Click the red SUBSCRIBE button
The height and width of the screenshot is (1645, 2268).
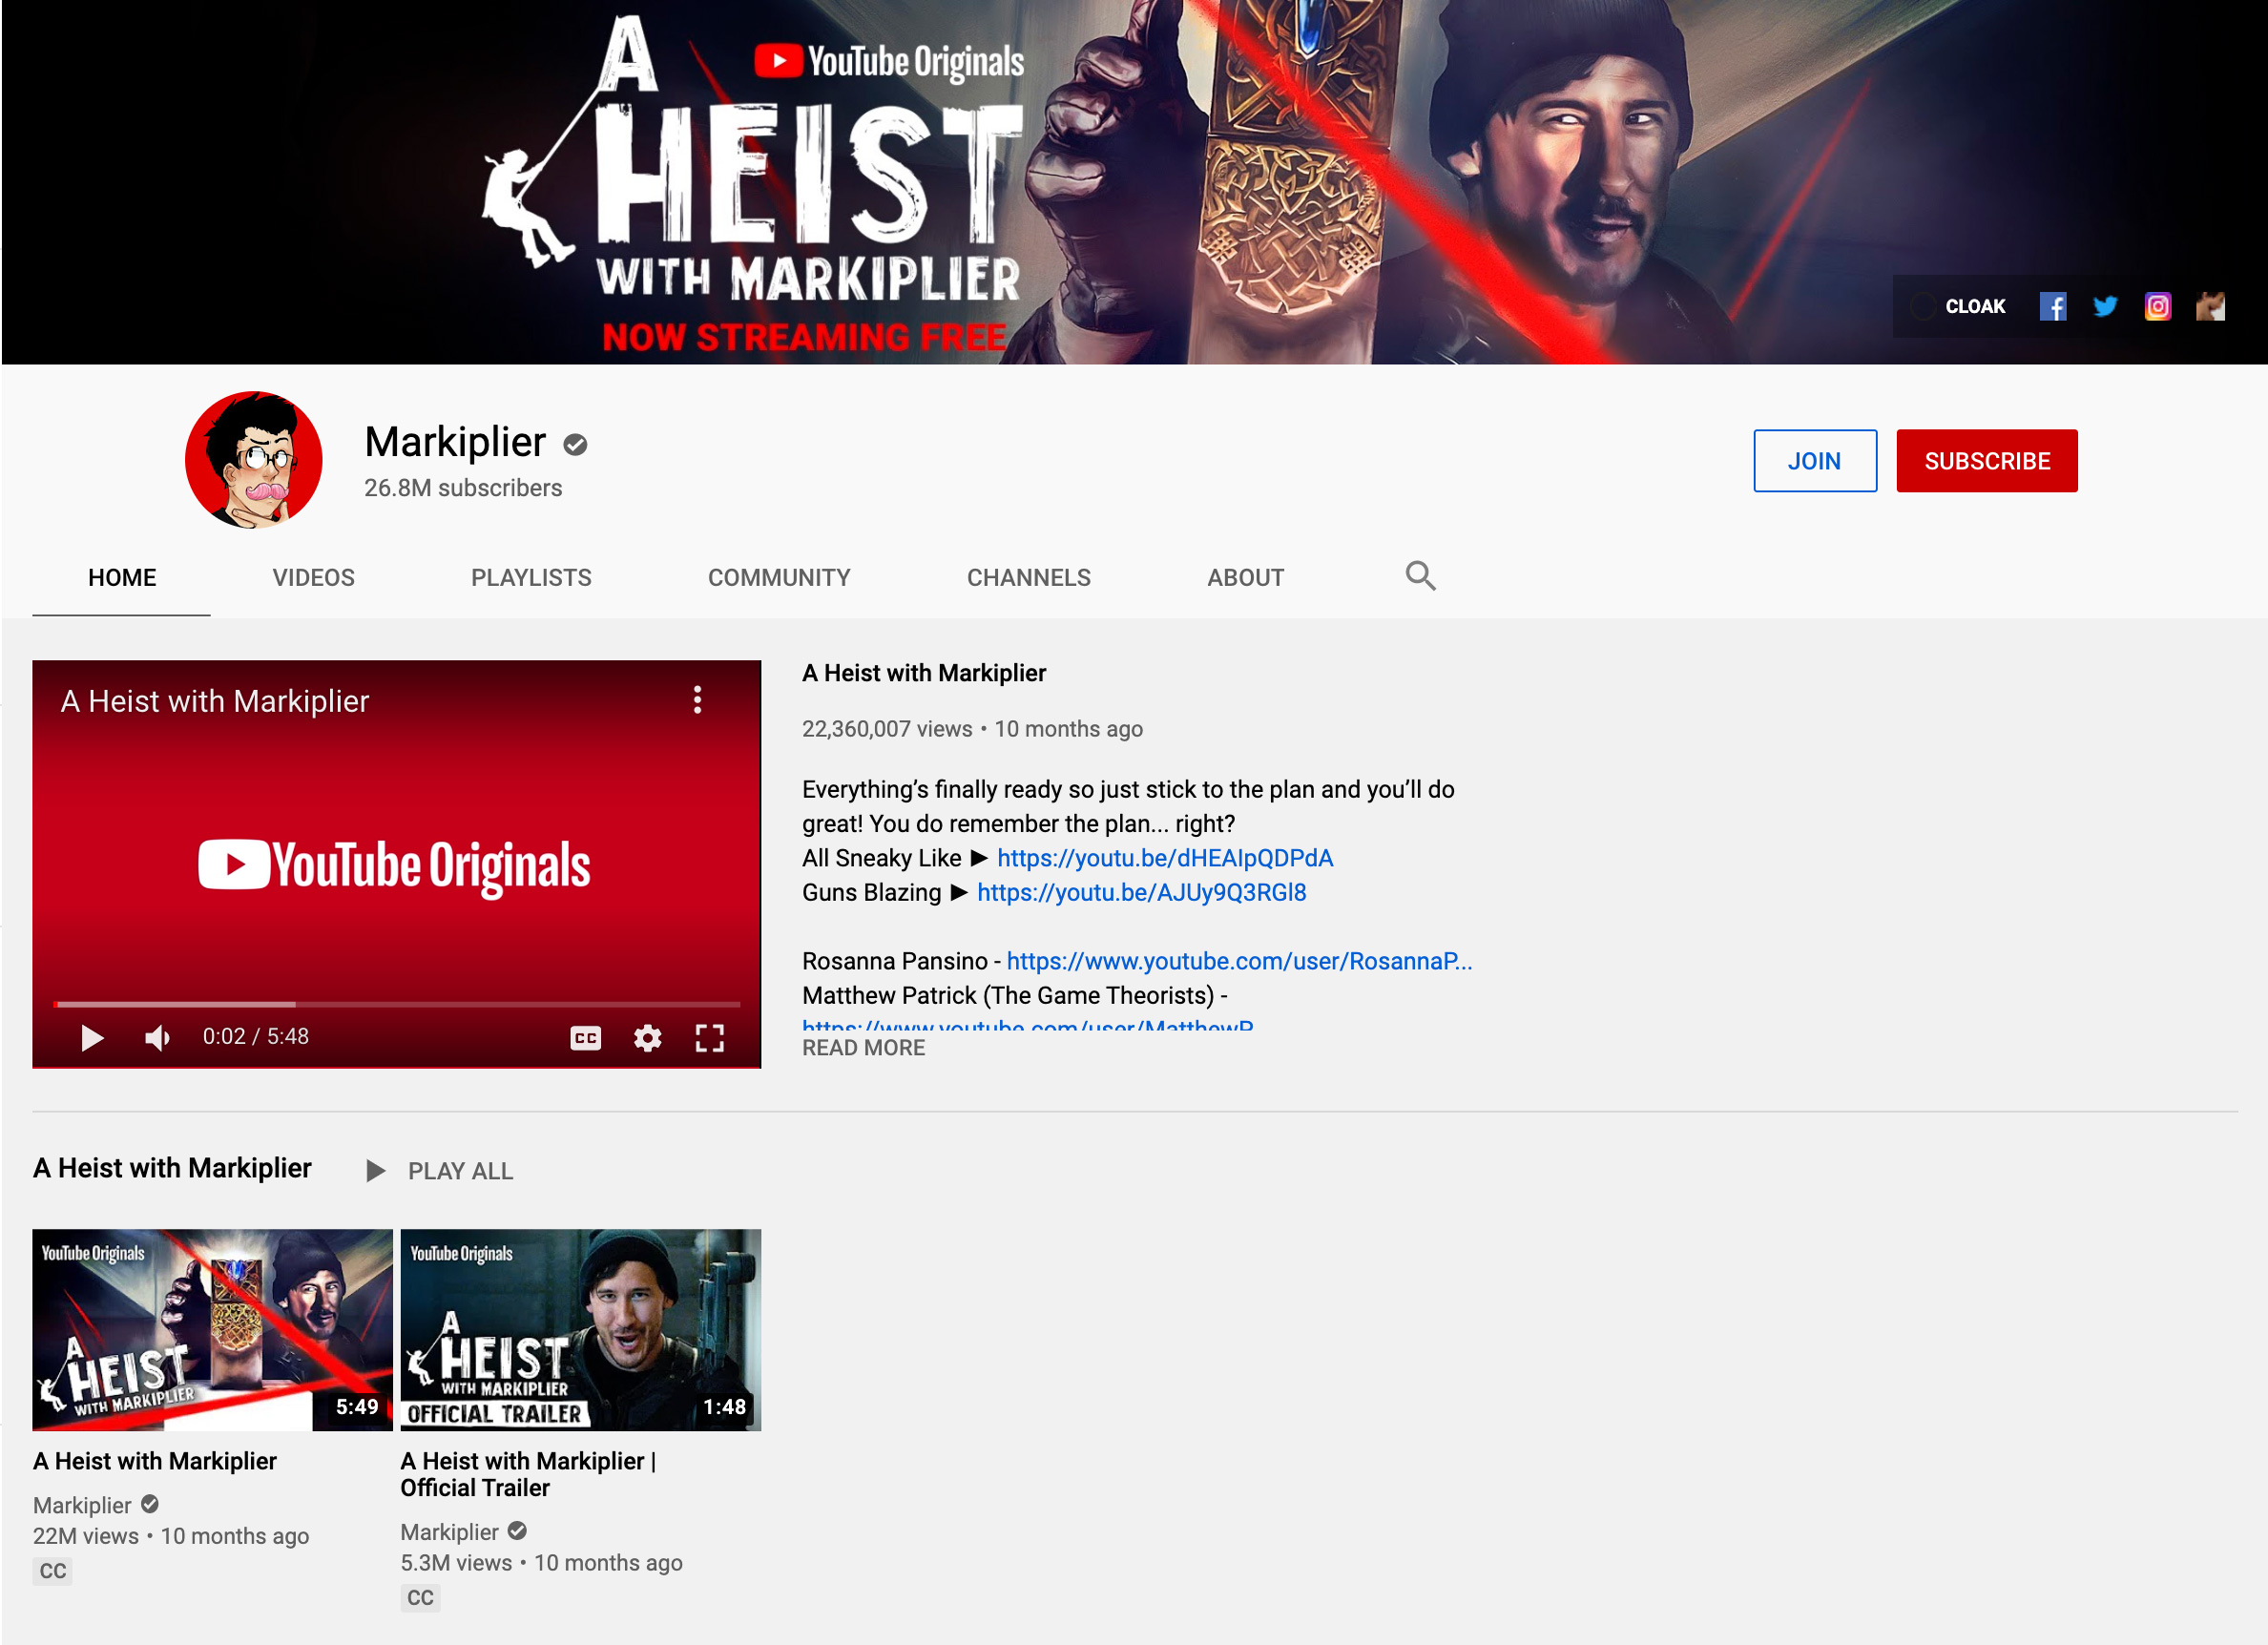1986,461
